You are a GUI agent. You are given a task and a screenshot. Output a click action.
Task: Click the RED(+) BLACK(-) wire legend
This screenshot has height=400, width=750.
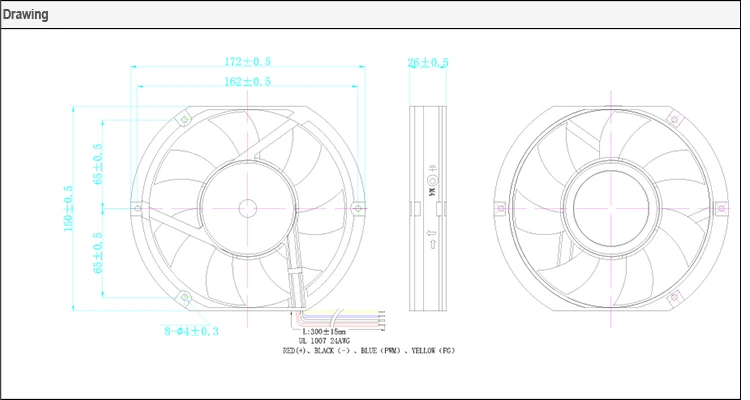(369, 351)
